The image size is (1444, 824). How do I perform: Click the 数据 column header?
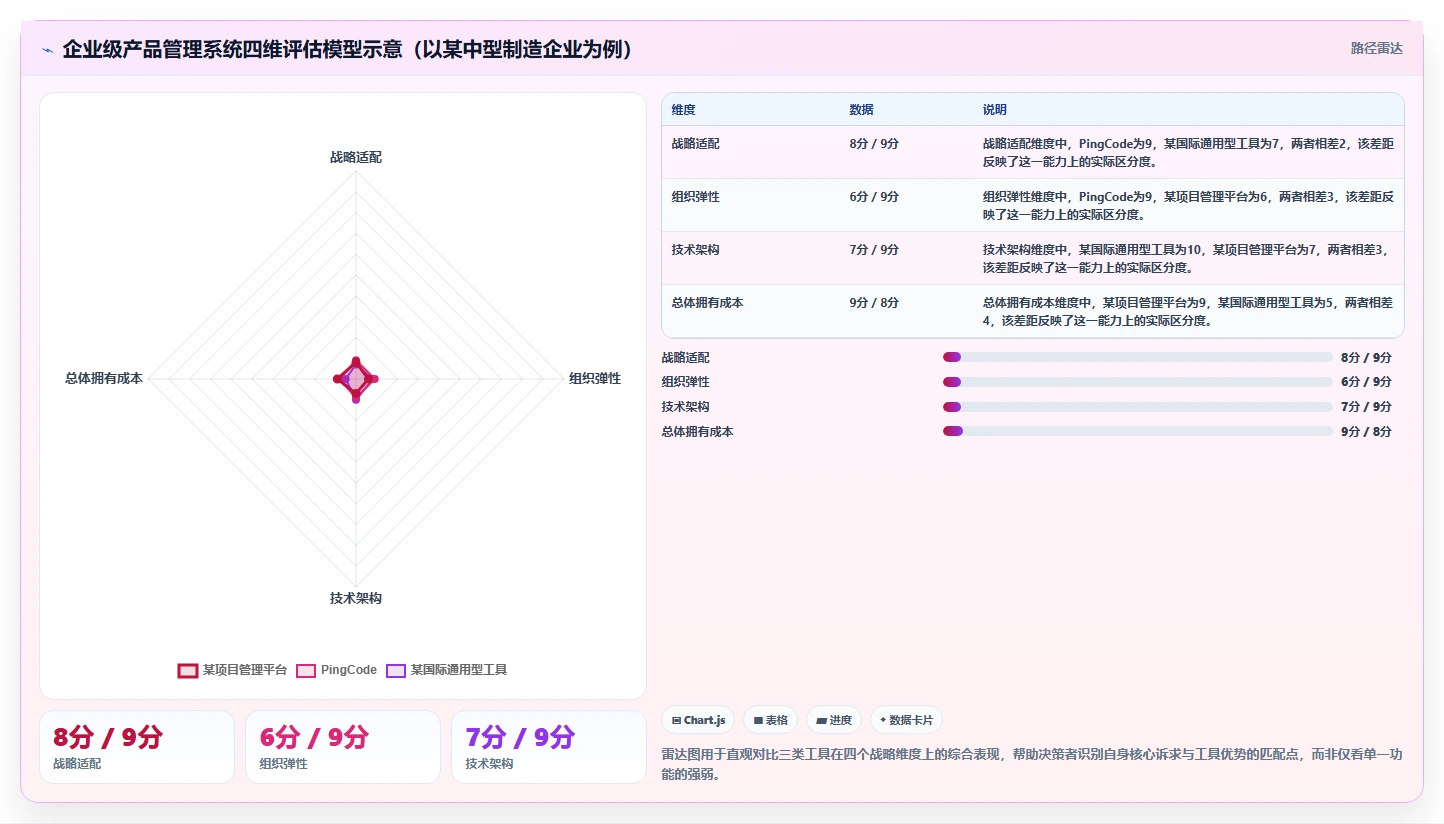[861, 110]
